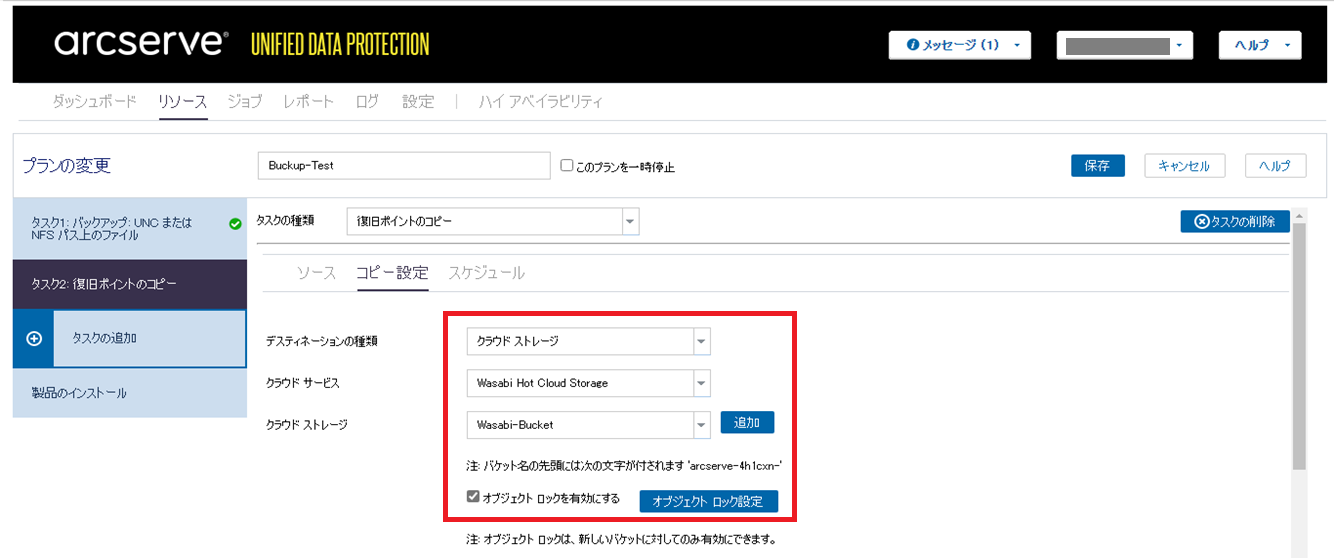
Task: Switch to the コピー設定 tab
Action: (x=392, y=273)
